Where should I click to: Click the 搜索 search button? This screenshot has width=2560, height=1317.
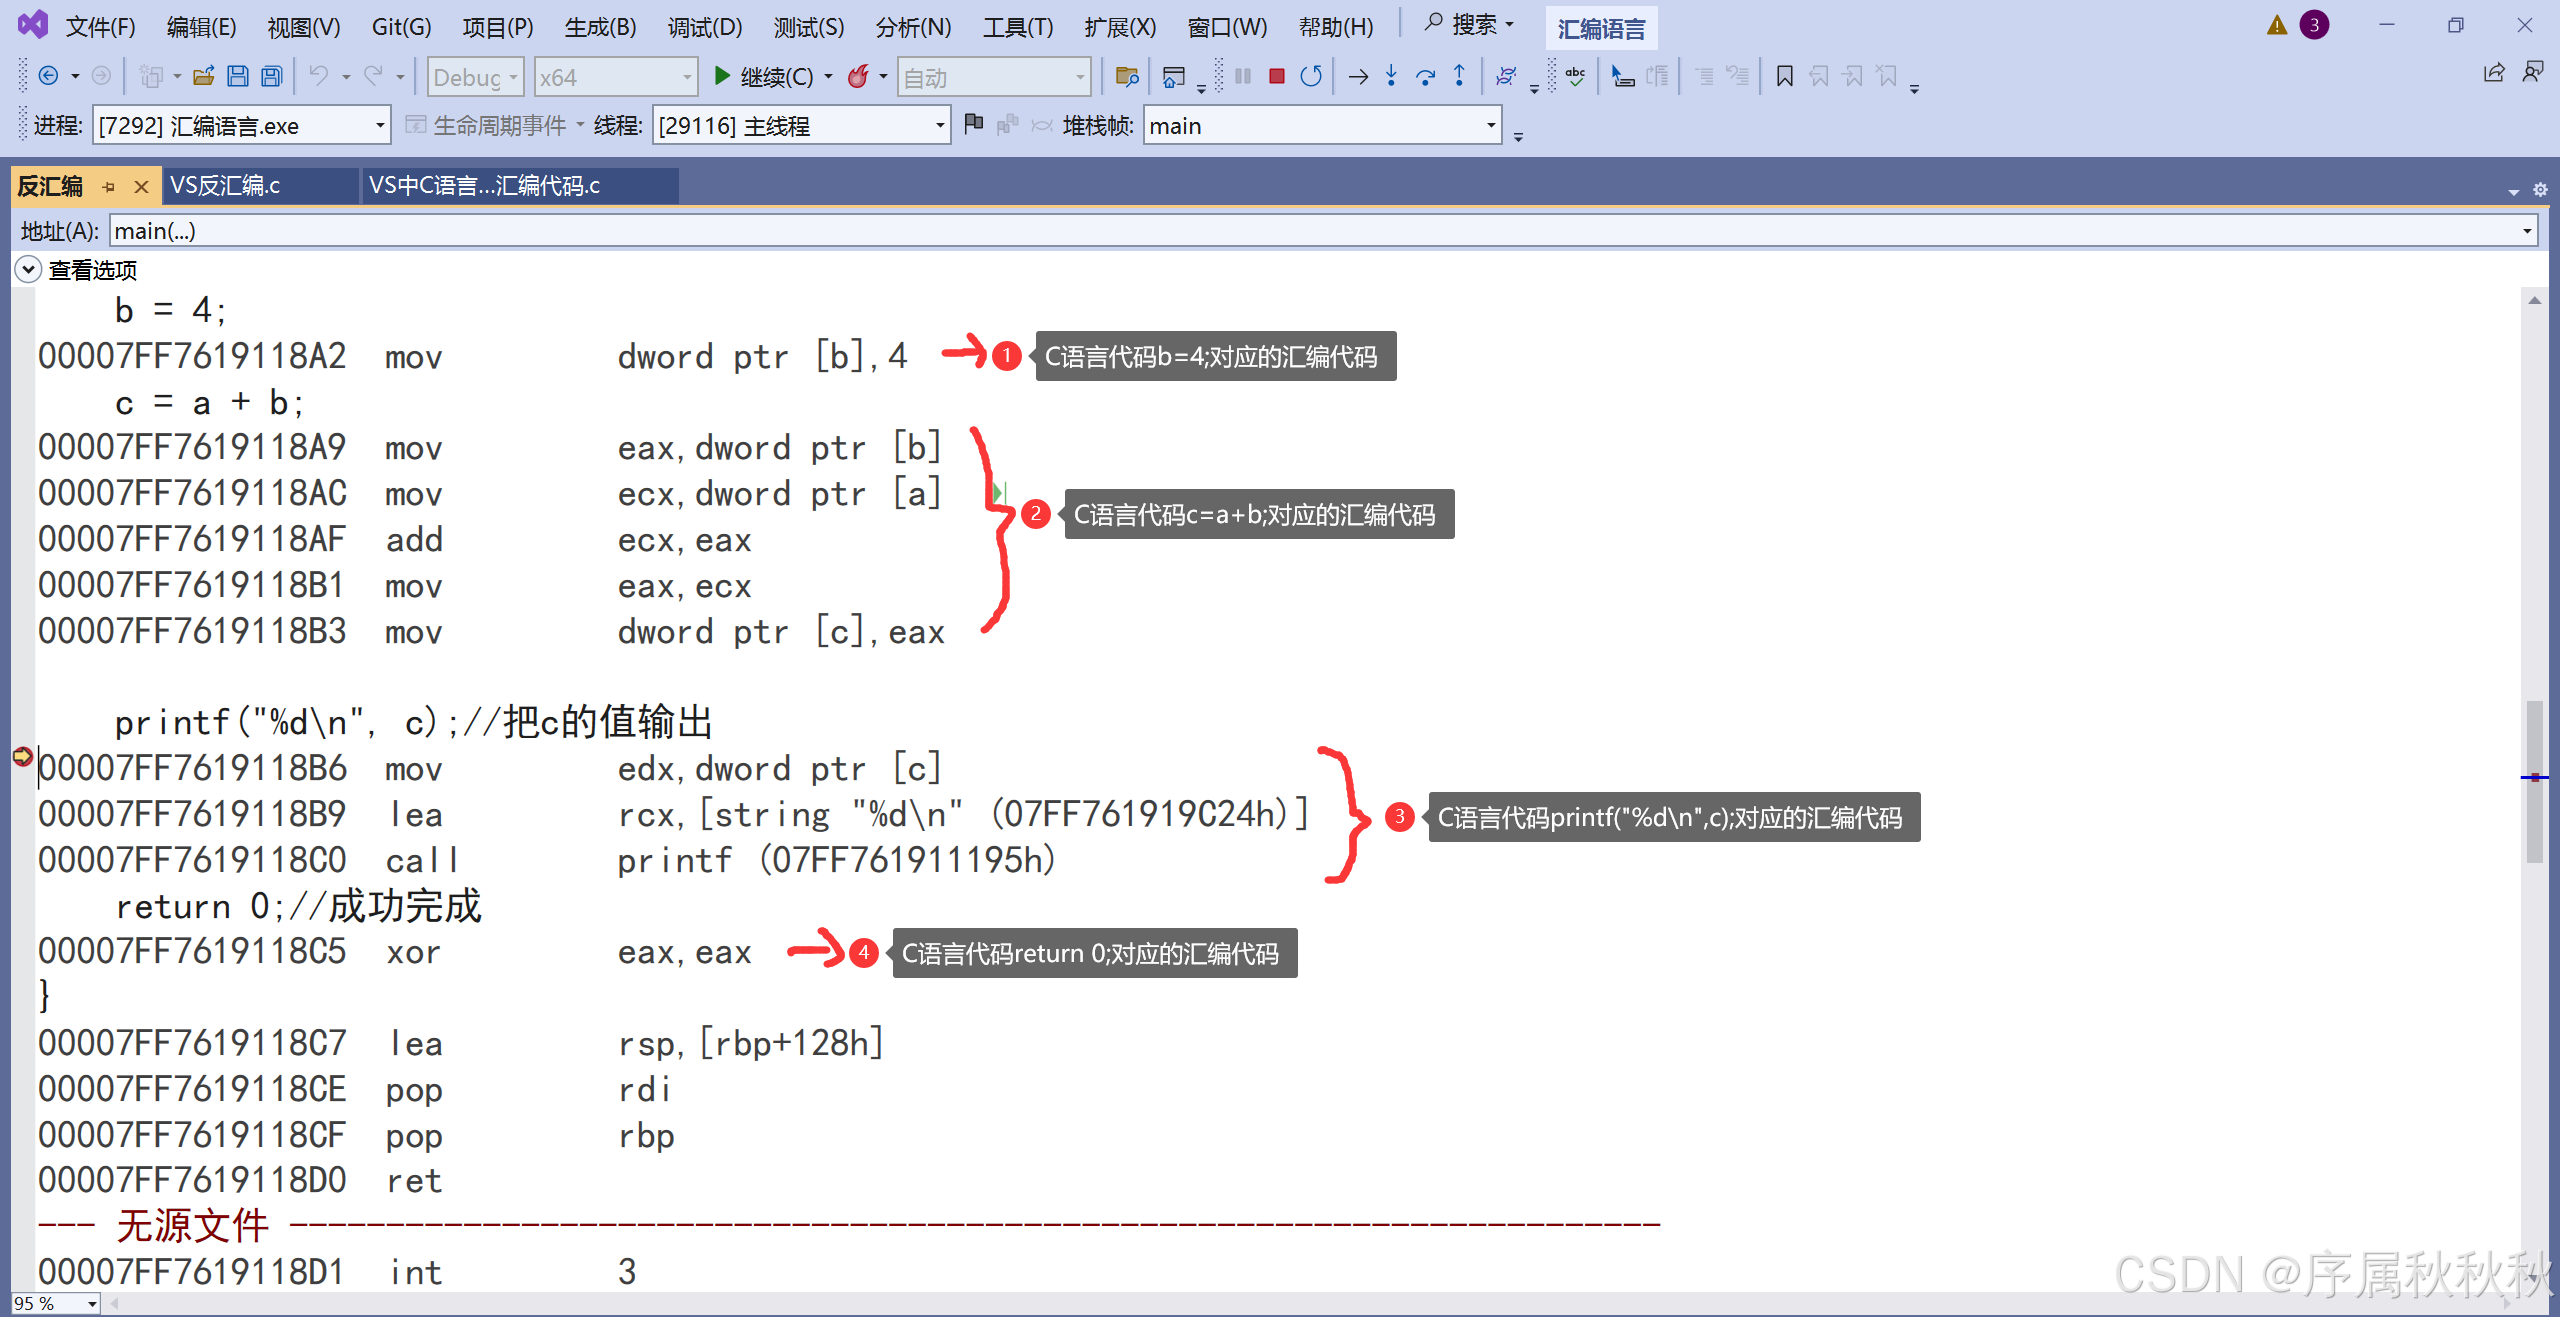[x=1470, y=24]
